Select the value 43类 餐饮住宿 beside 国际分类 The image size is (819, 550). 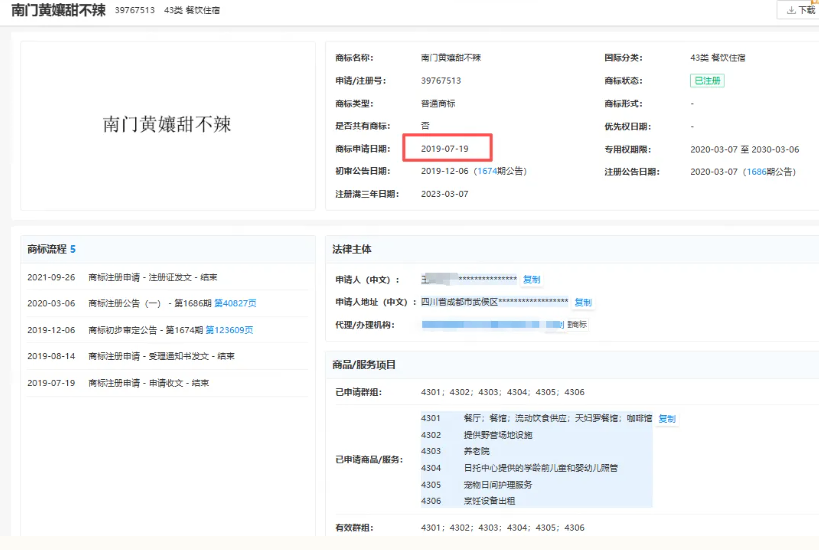(x=718, y=58)
